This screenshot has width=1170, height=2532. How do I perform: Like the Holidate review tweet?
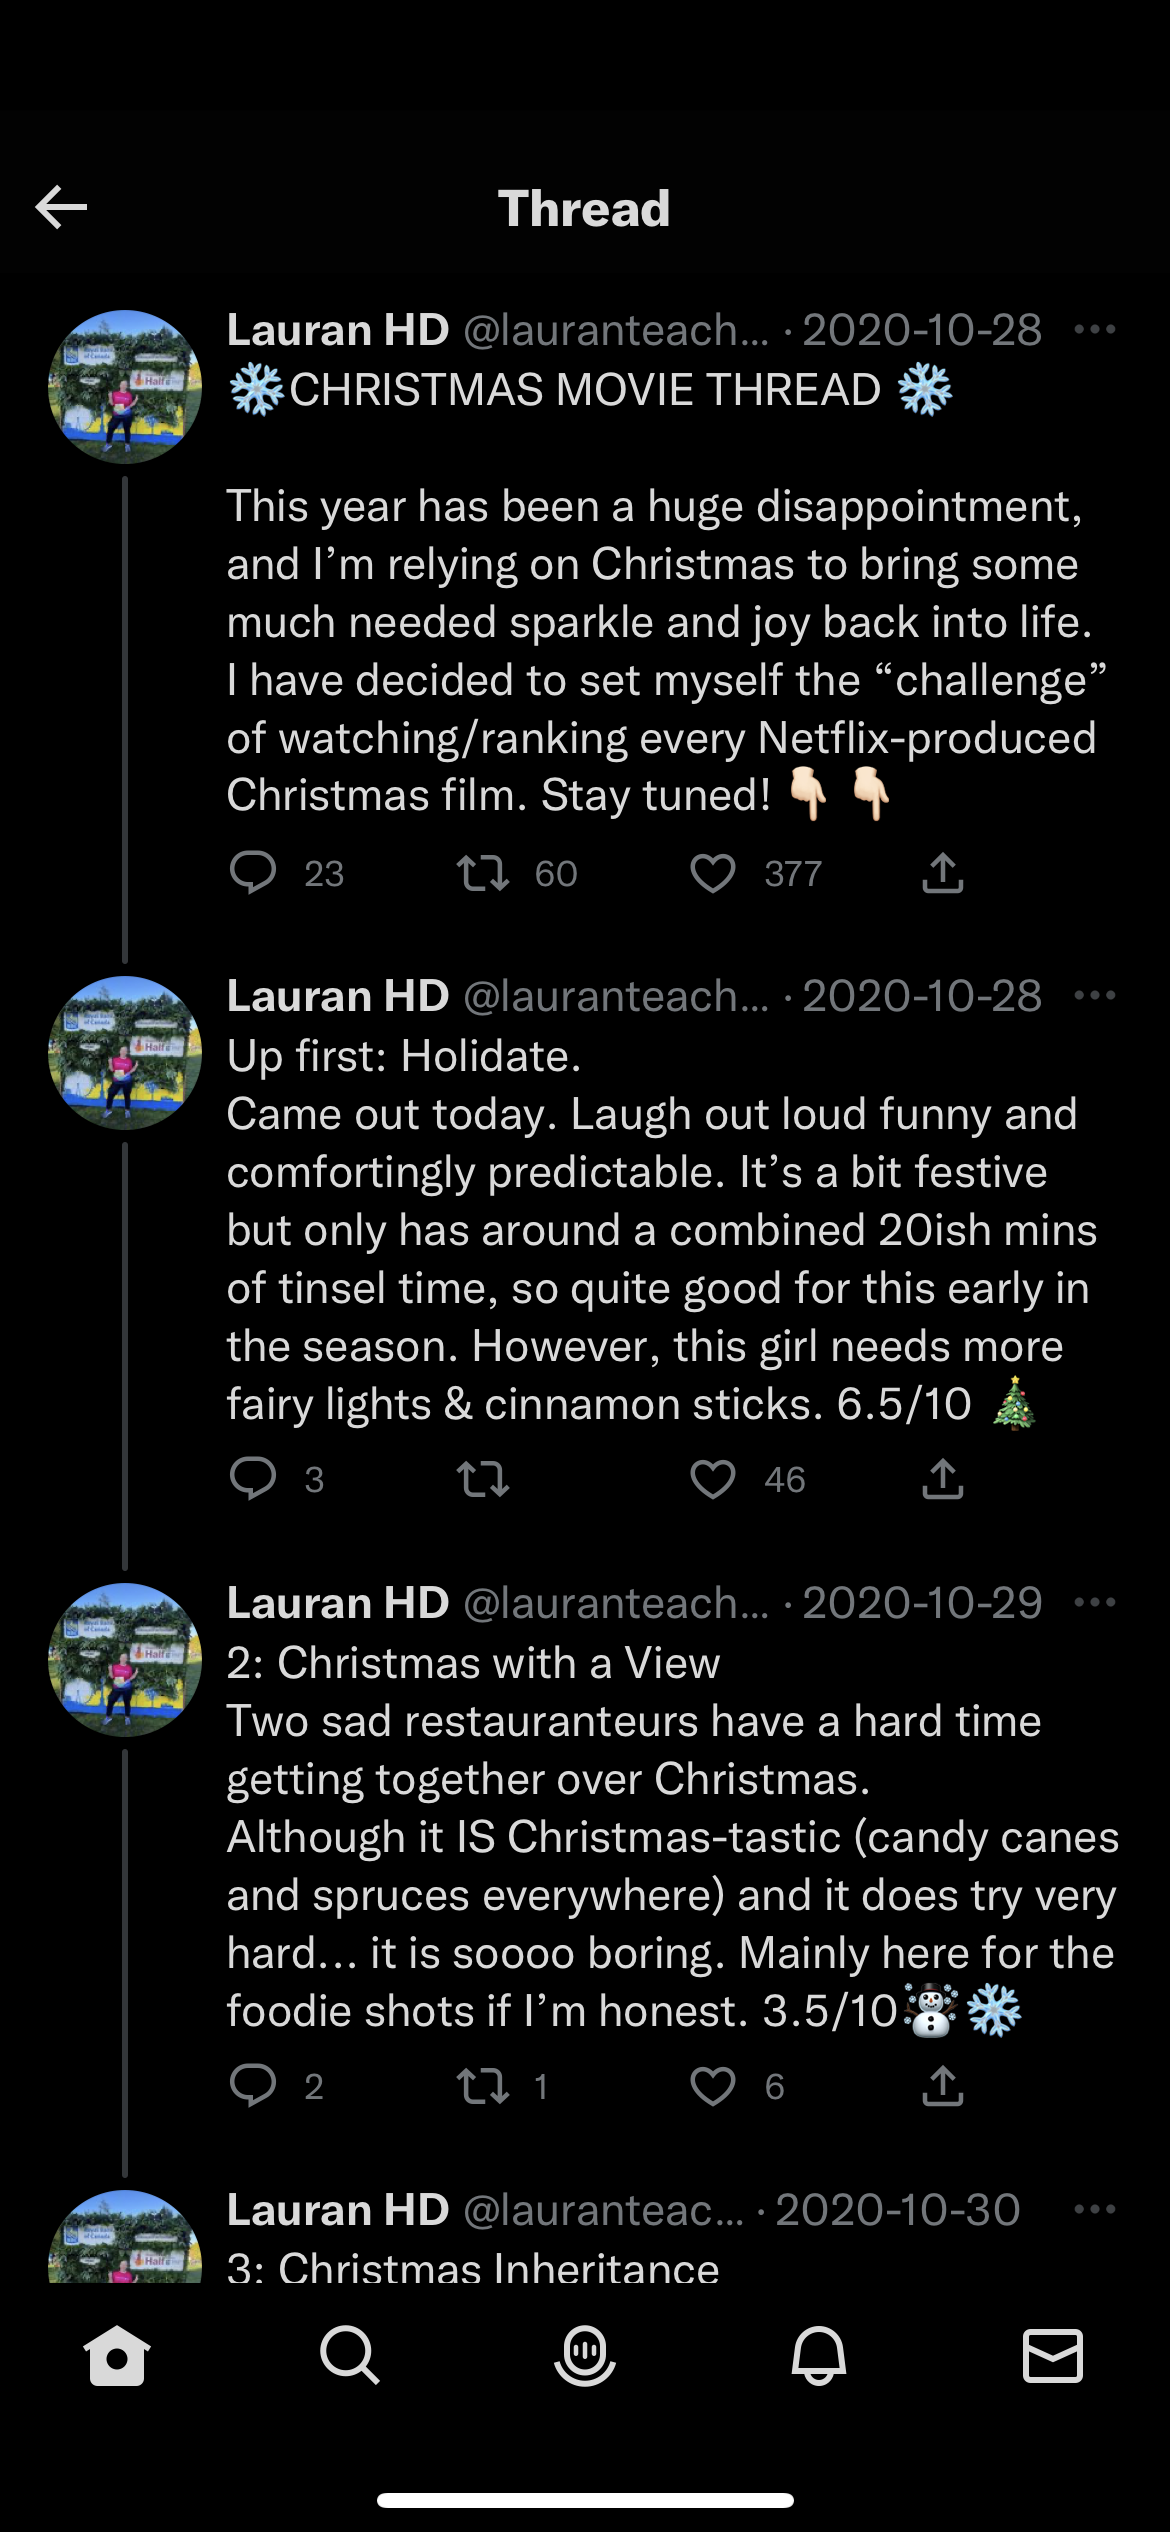coord(713,1479)
